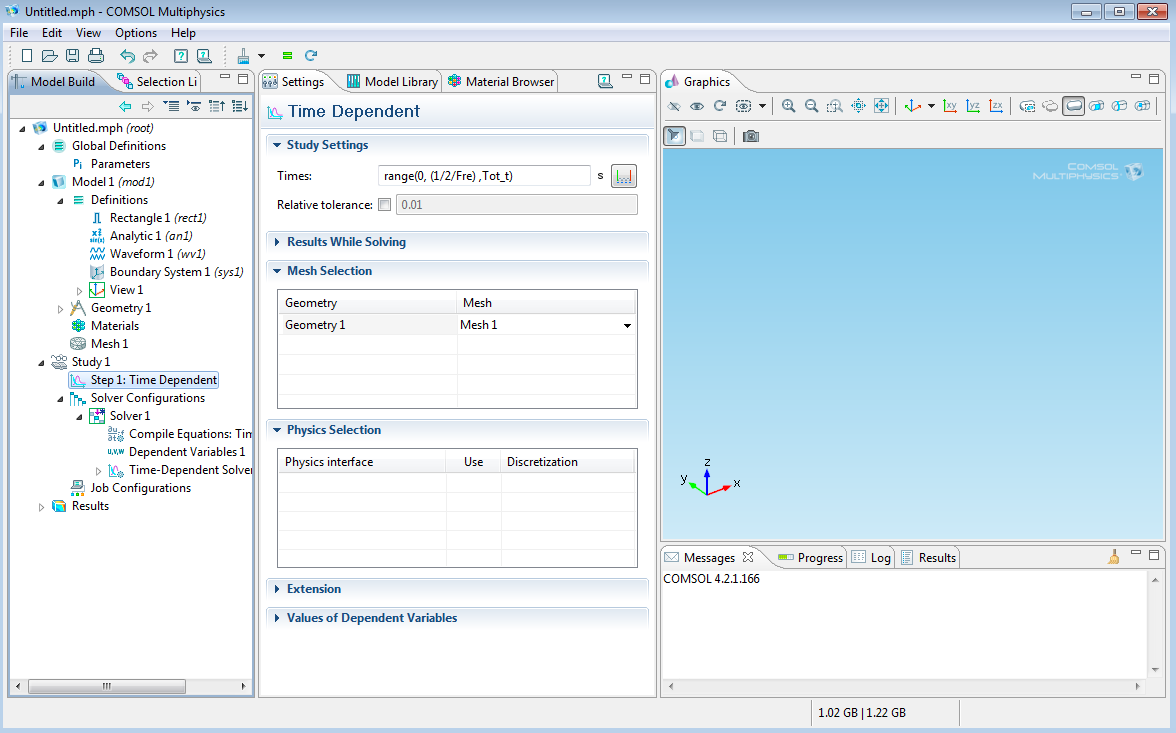Open the Log tab

[872, 557]
